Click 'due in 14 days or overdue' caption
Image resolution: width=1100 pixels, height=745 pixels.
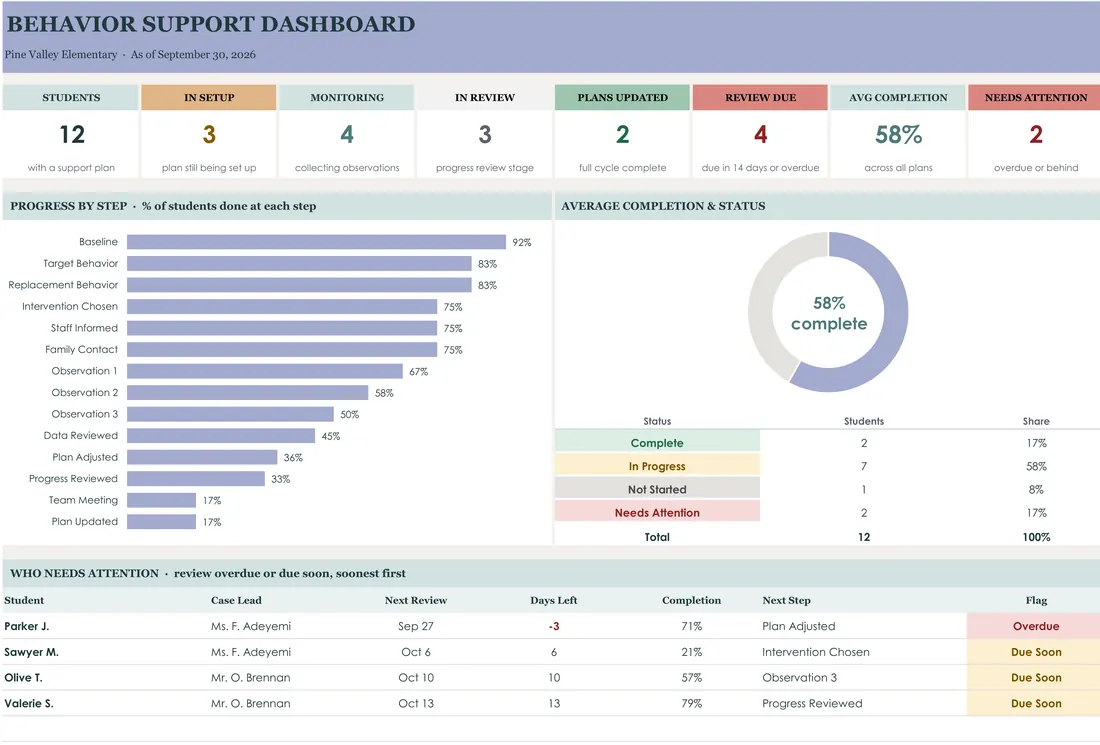point(760,168)
